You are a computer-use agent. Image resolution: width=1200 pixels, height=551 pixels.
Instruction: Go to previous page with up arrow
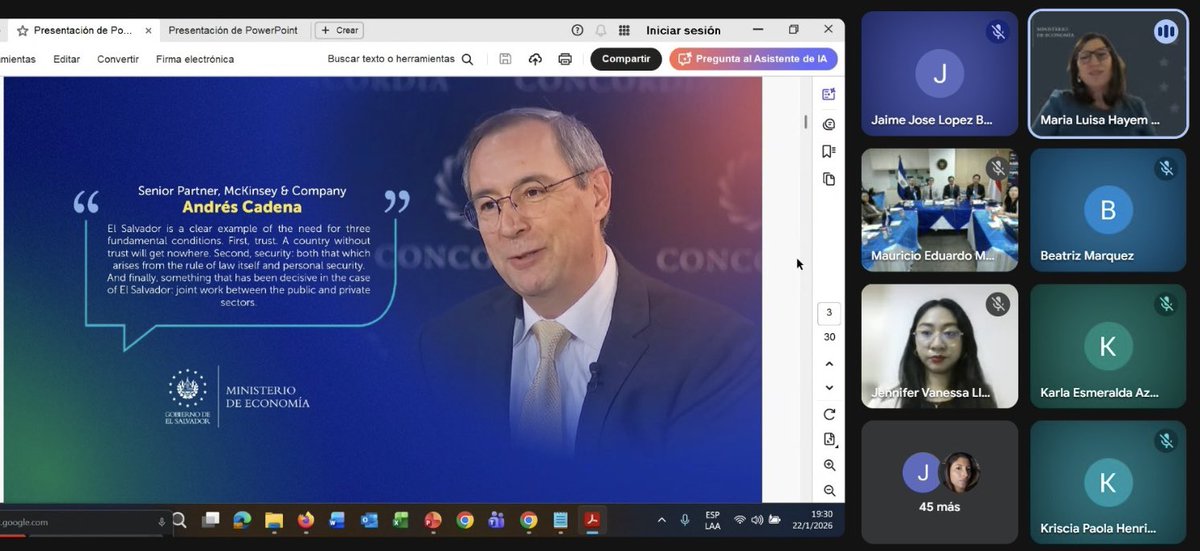829,364
